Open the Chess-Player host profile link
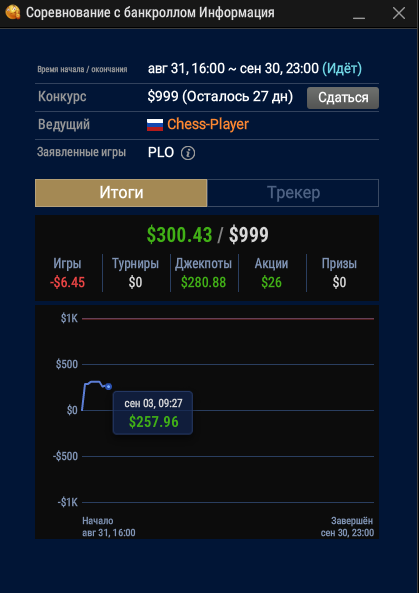 (x=208, y=124)
